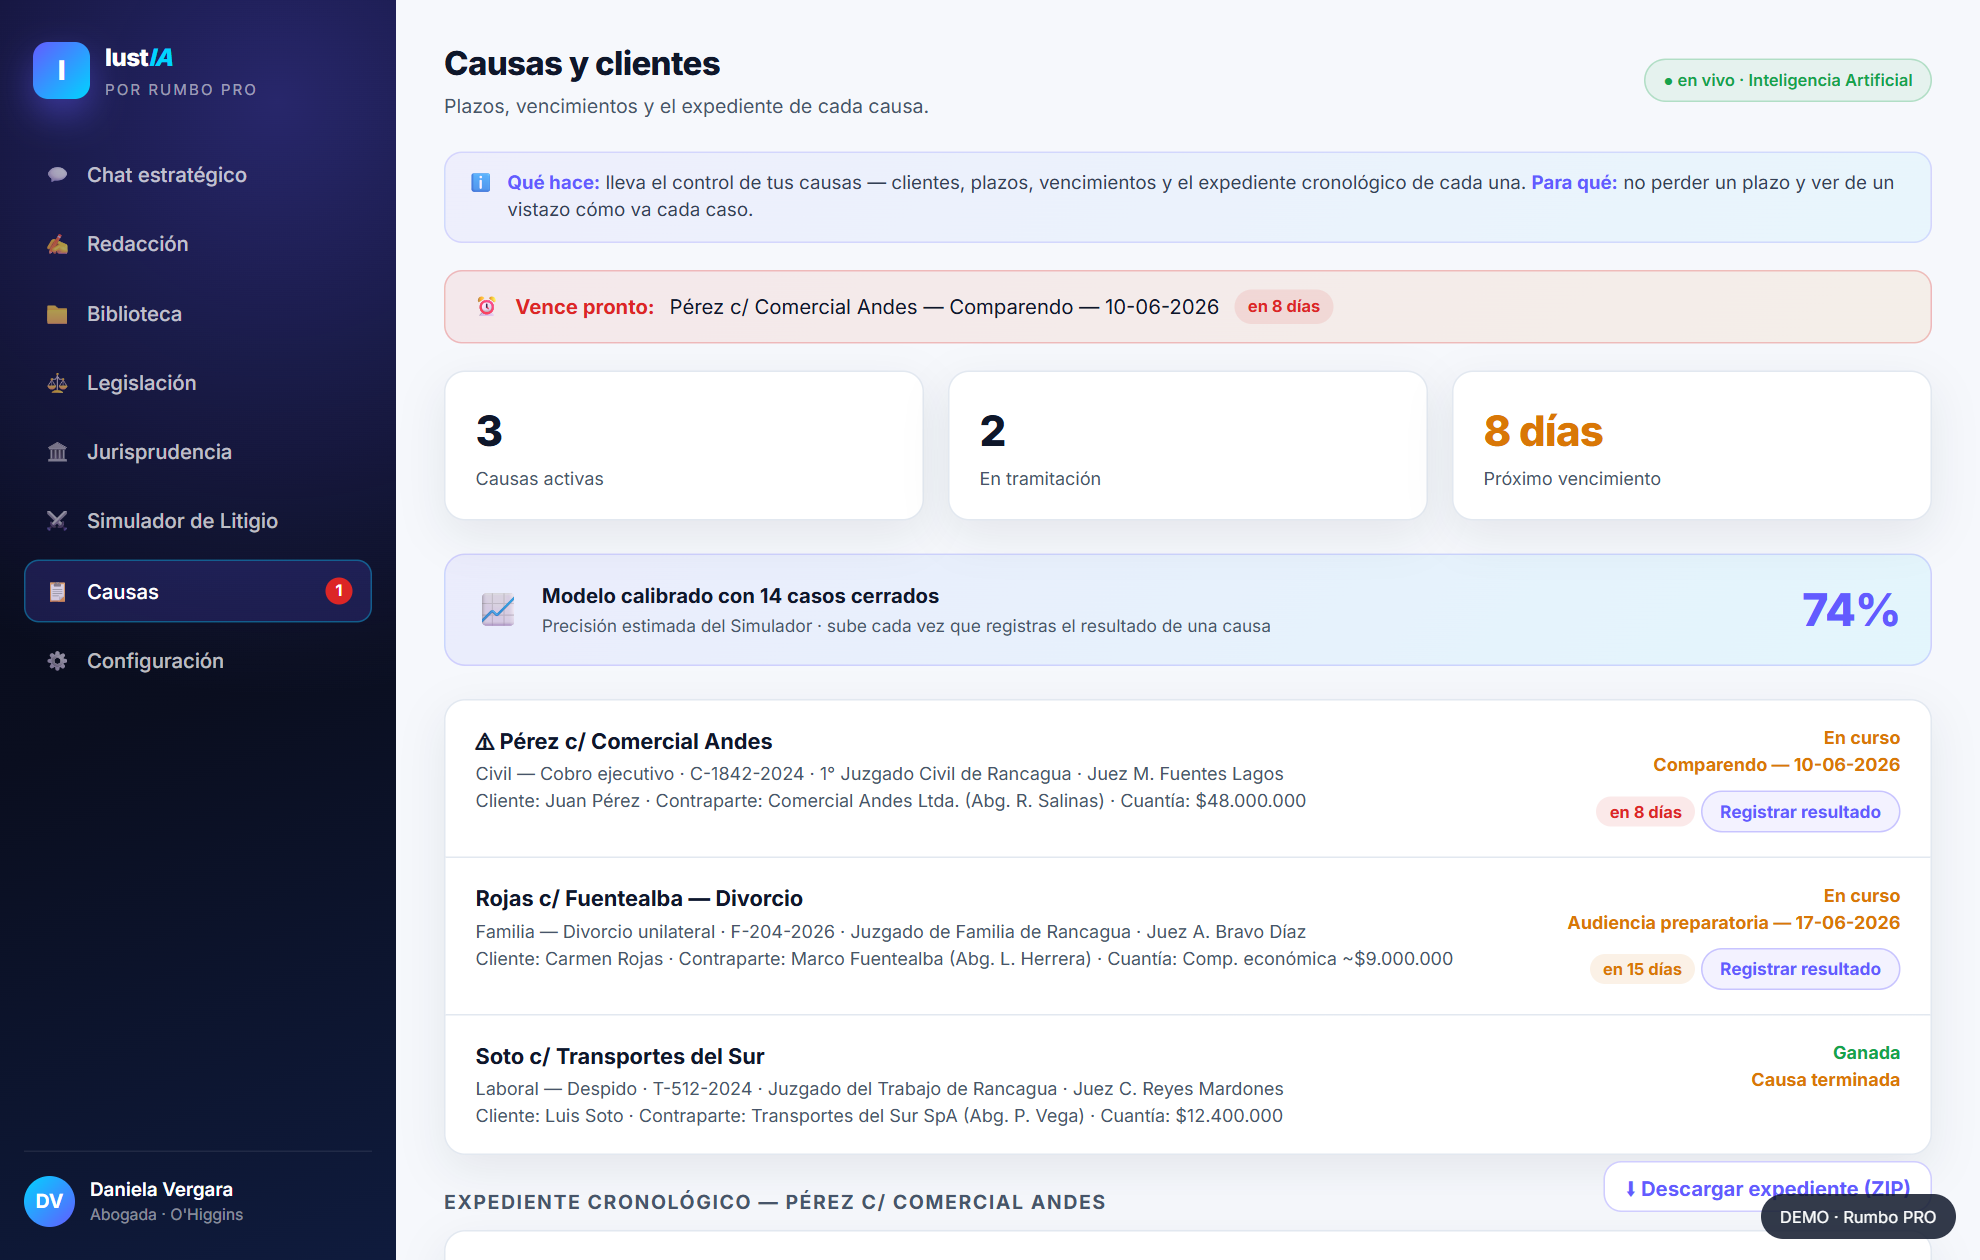Click the 'Abogada · O'Higgins' subtitle
The height and width of the screenshot is (1260, 1980).
coord(166,1215)
